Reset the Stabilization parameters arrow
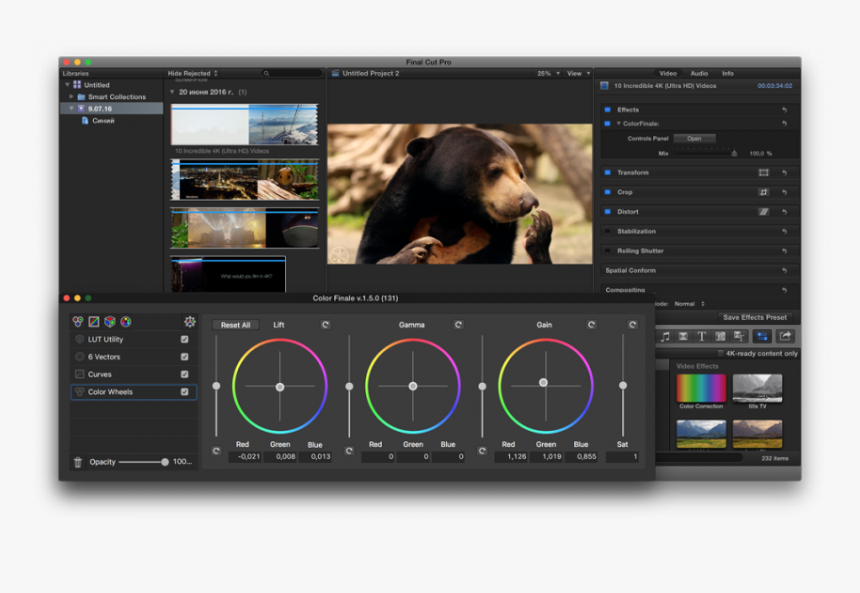 784,231
